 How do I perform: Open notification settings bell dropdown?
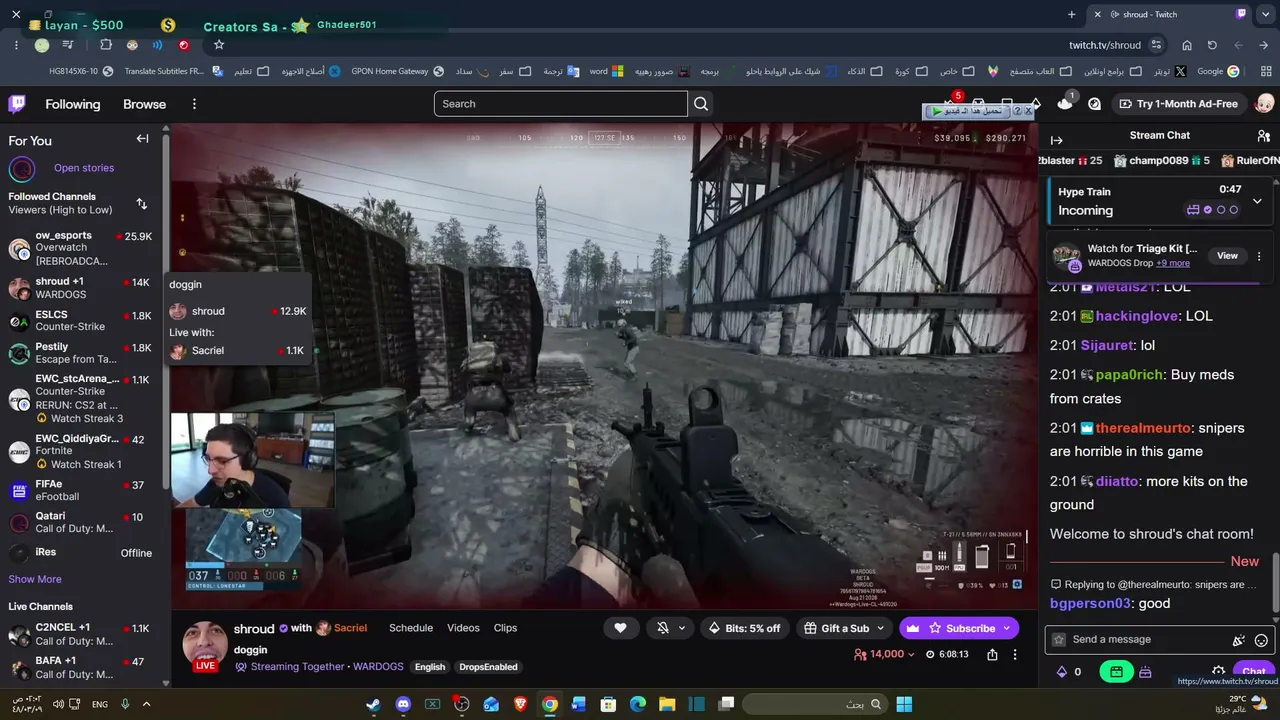(670, 628)
